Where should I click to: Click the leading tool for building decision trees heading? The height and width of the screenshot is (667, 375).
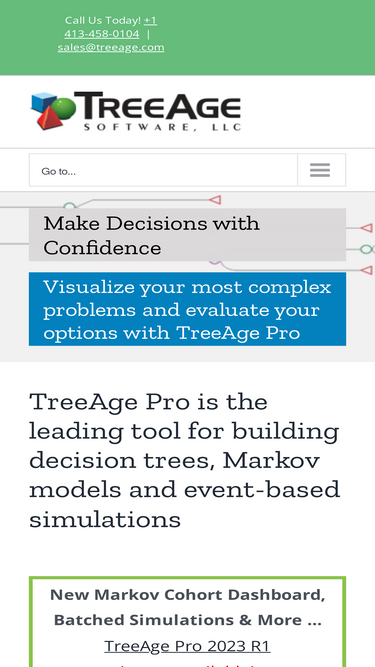(185, 460)
